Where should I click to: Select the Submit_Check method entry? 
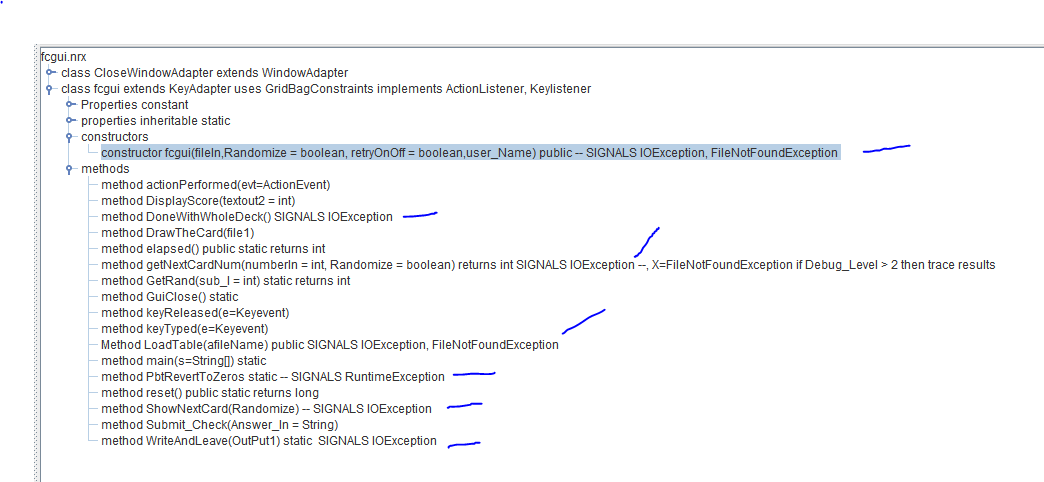pos(219,425)
